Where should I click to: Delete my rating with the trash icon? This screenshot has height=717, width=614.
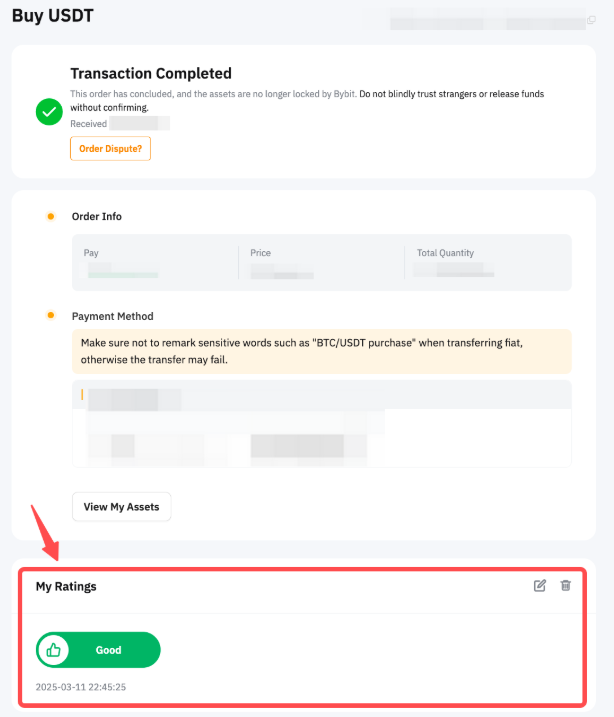[x=565, y=585]
